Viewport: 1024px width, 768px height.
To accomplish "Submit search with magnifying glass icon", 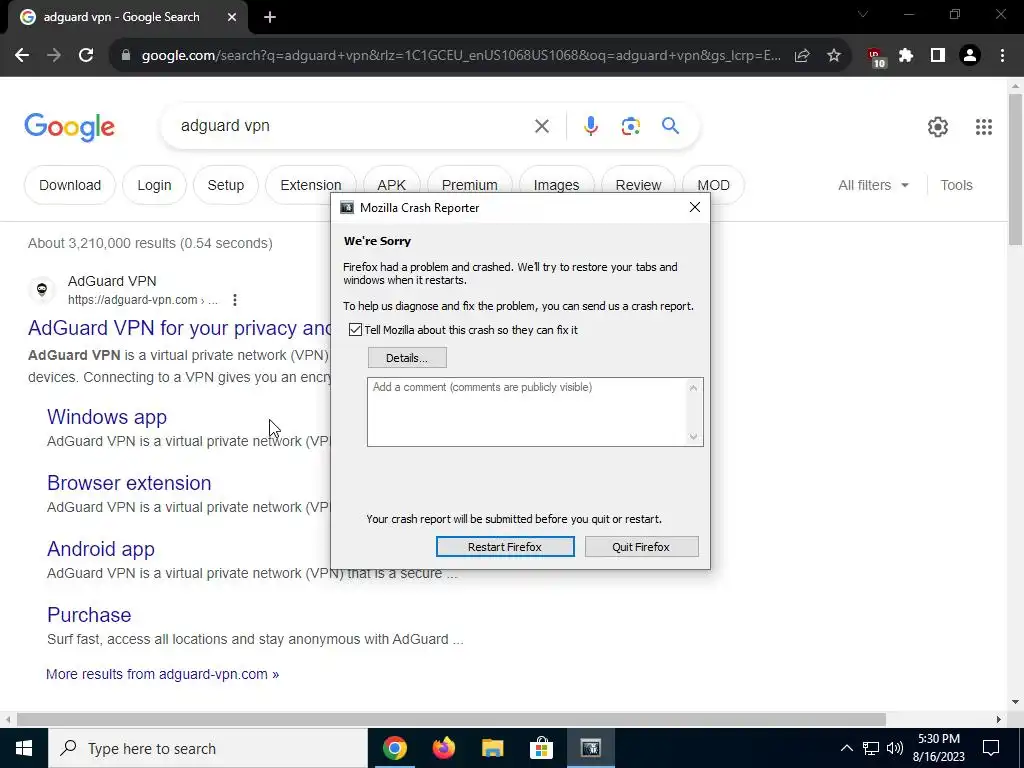I will coord(670,125).
